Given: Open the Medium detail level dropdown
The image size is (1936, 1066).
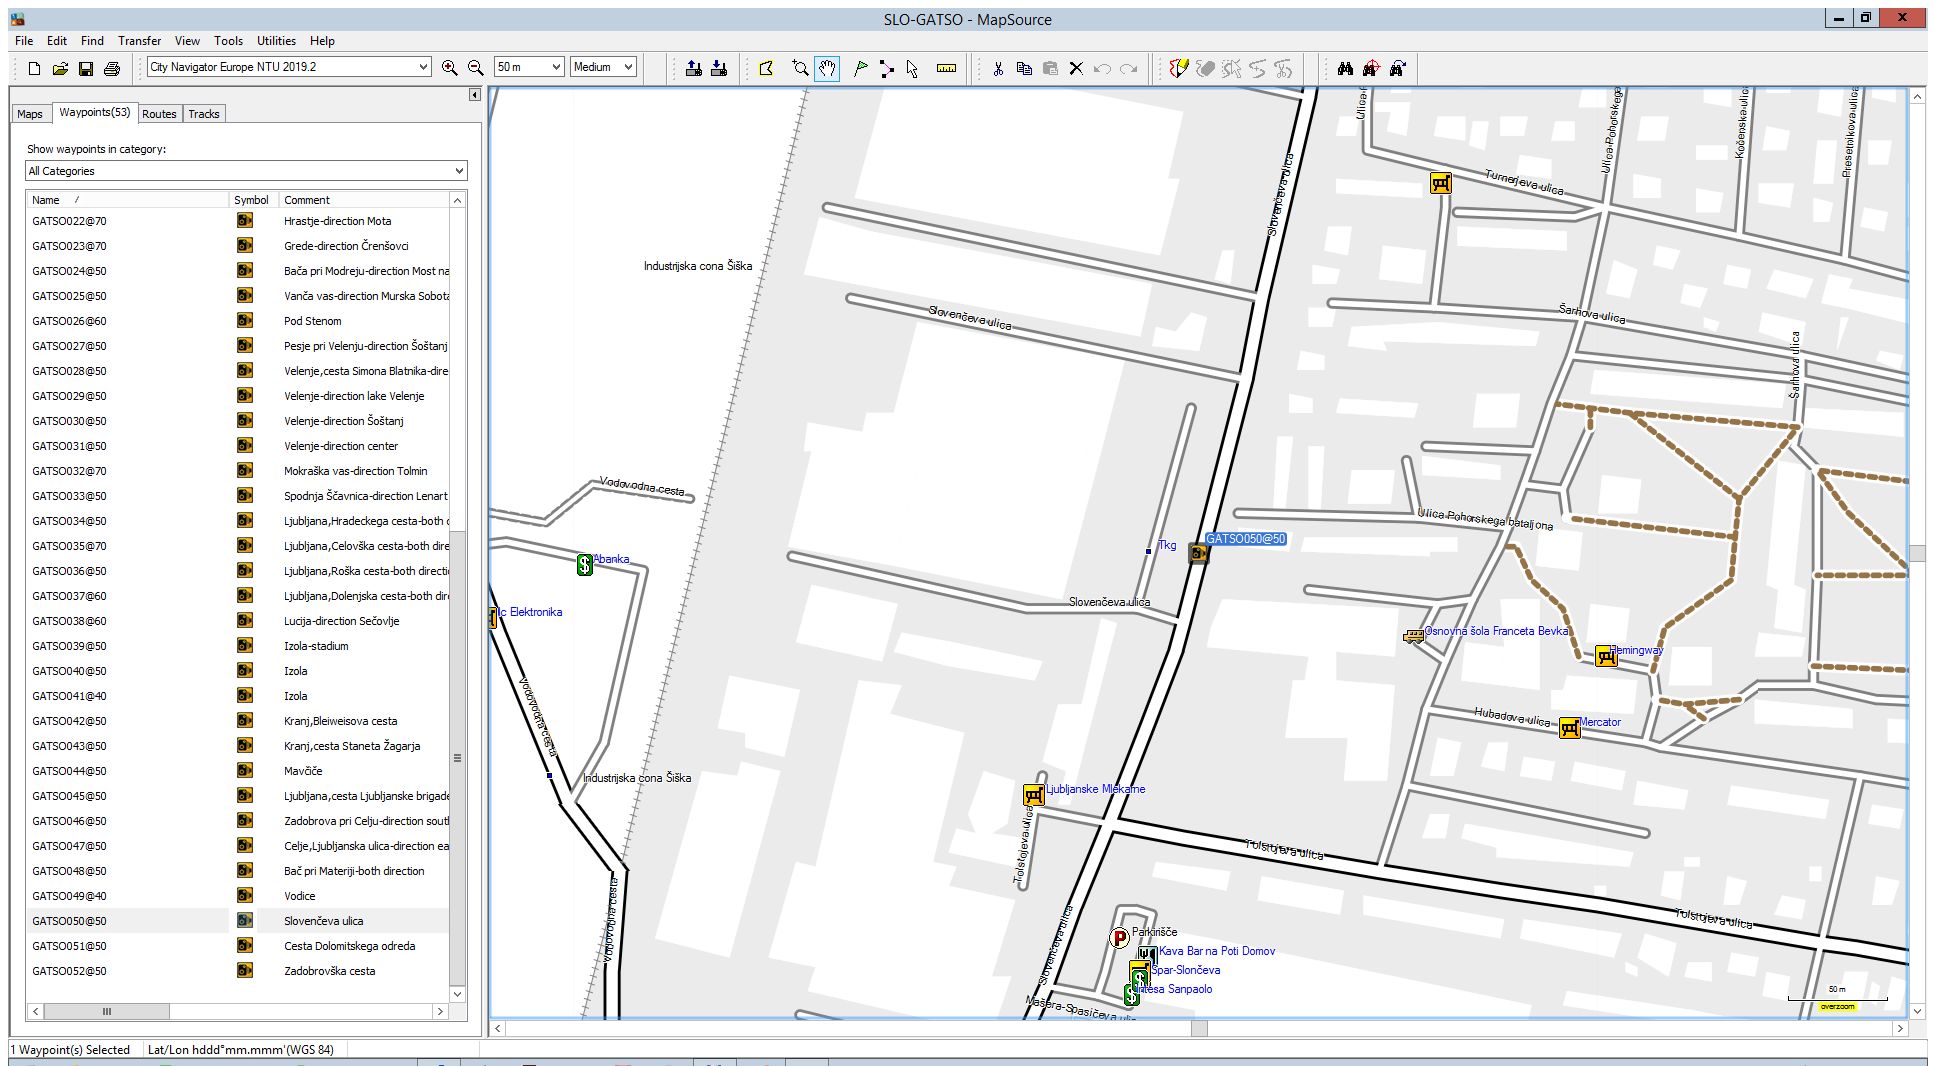Looking at the screenshot, I should [603, 67].
